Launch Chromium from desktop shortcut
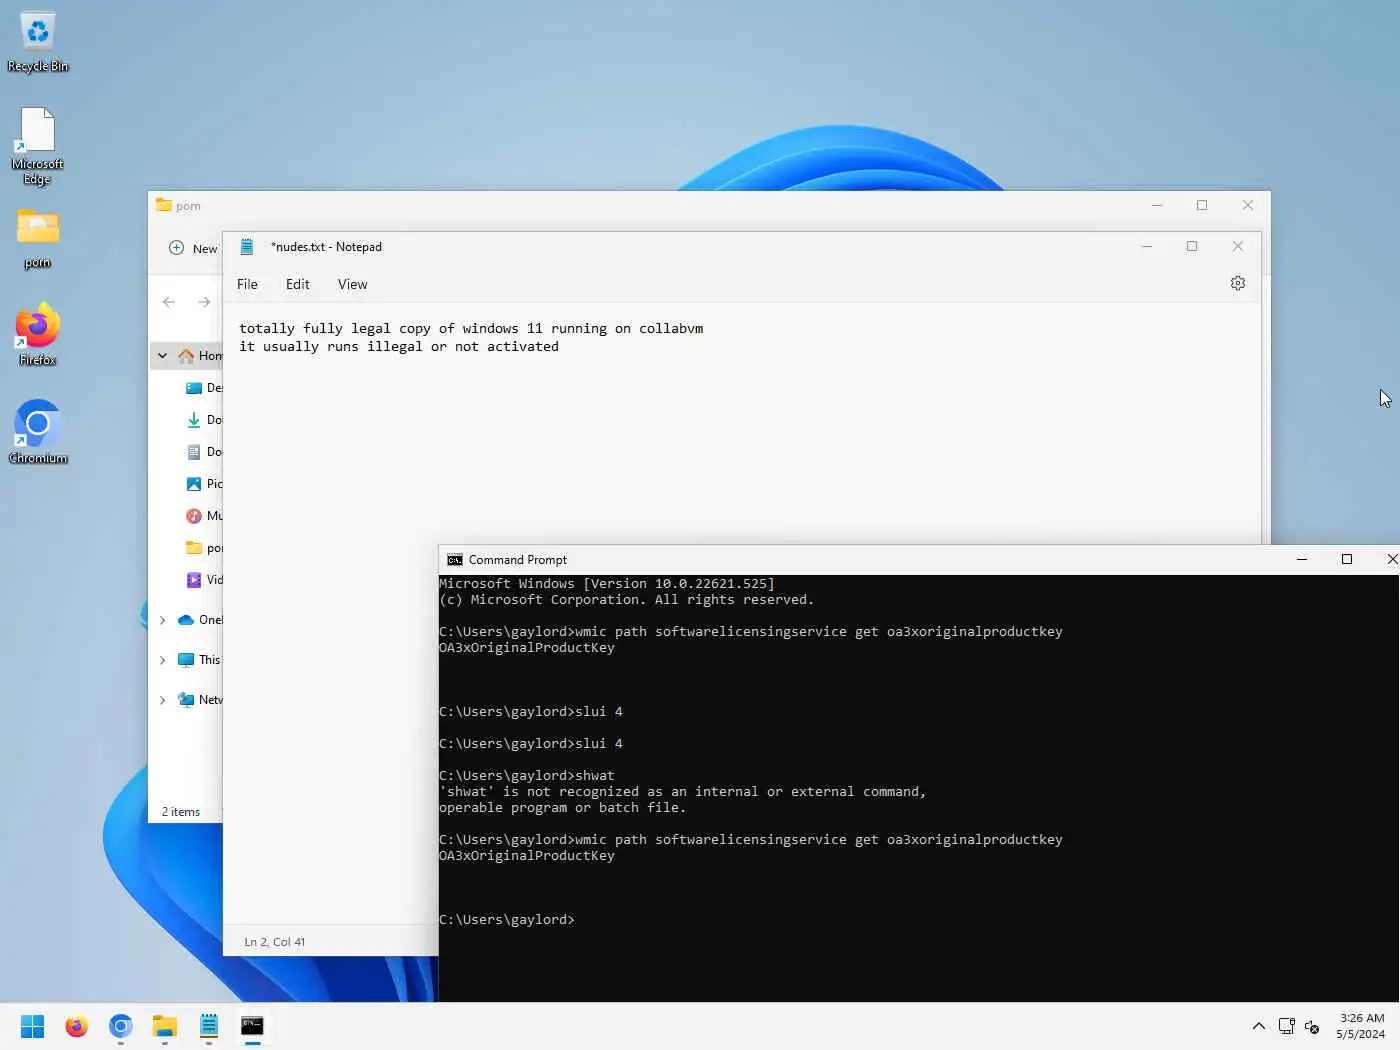 37,432
